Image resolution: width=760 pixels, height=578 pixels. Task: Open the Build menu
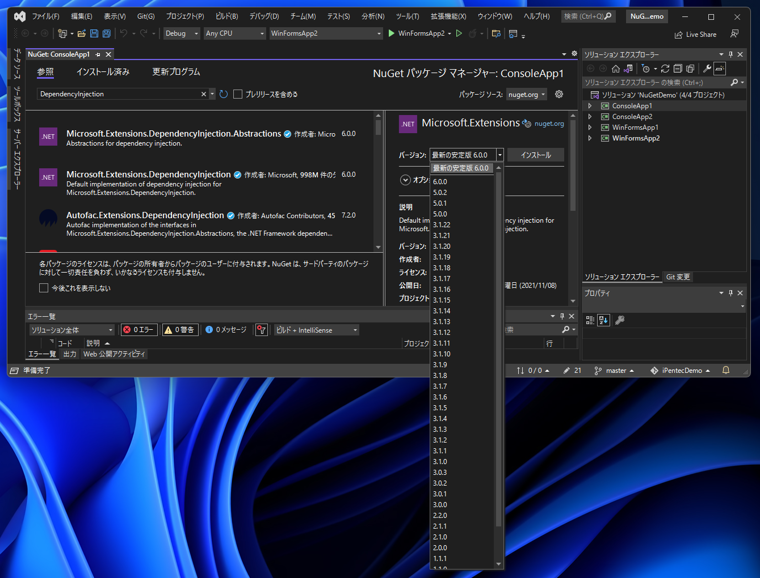coord(227,16)
